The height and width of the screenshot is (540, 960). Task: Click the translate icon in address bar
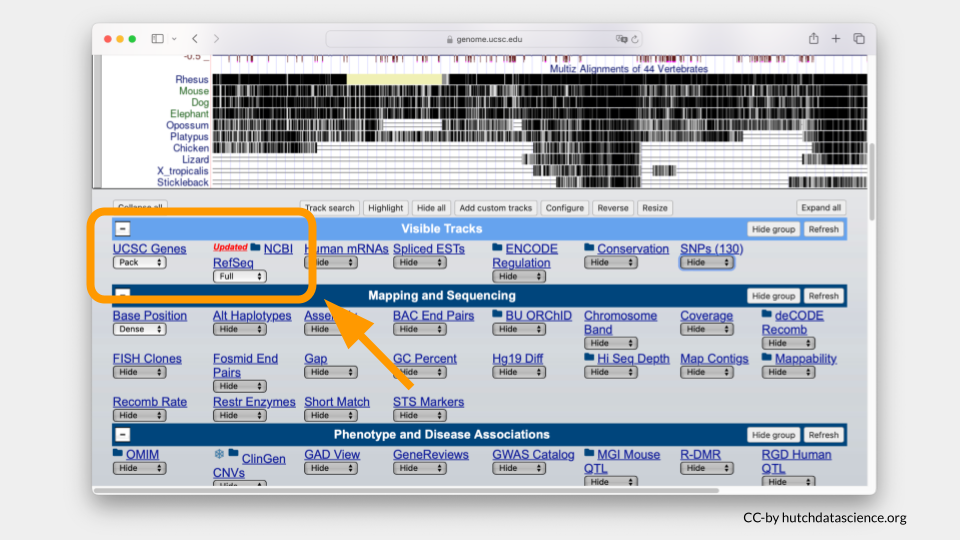(621, 39)
